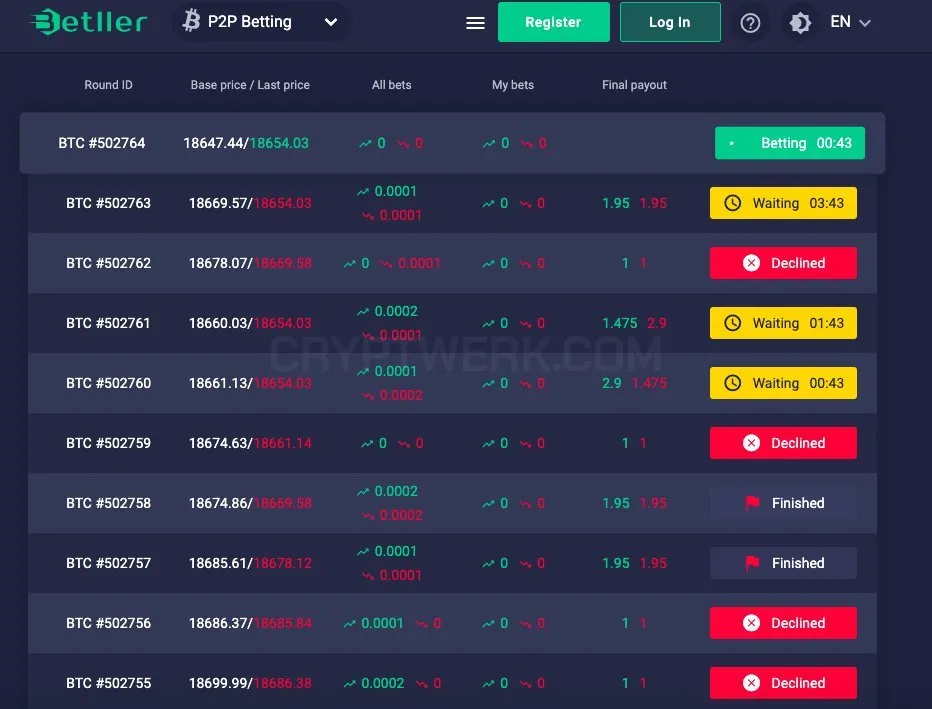Click the Betller logo

click(88, 22)
